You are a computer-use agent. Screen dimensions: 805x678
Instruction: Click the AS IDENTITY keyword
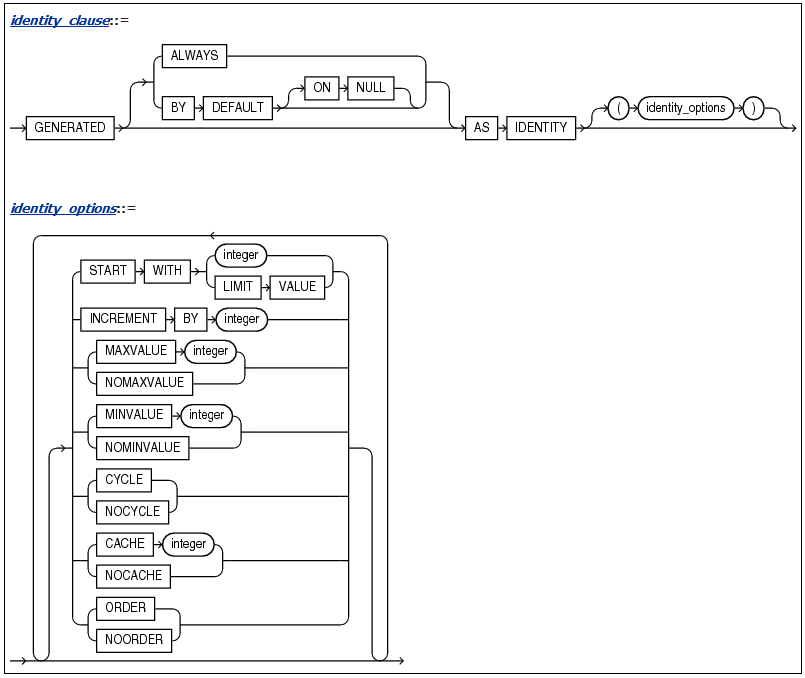(540, 127)
